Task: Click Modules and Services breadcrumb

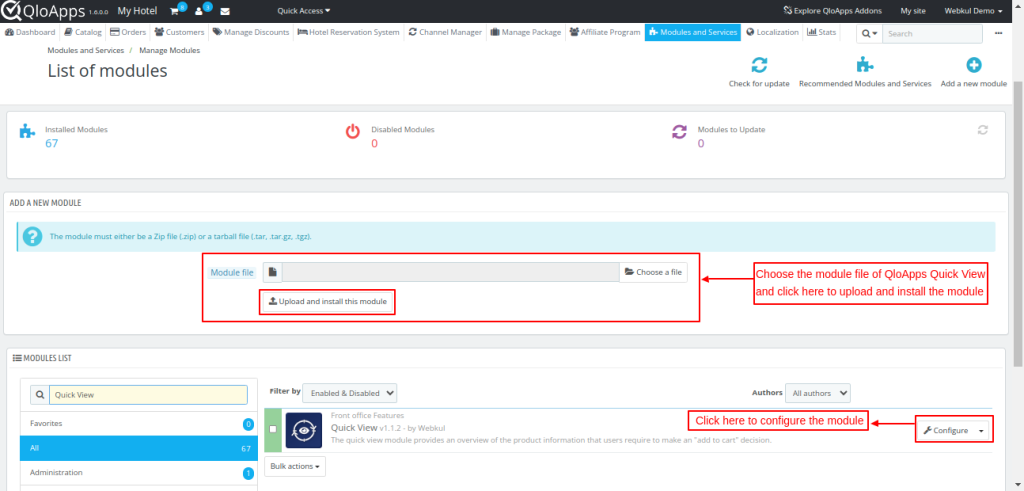Action: (x=86, y=50)
